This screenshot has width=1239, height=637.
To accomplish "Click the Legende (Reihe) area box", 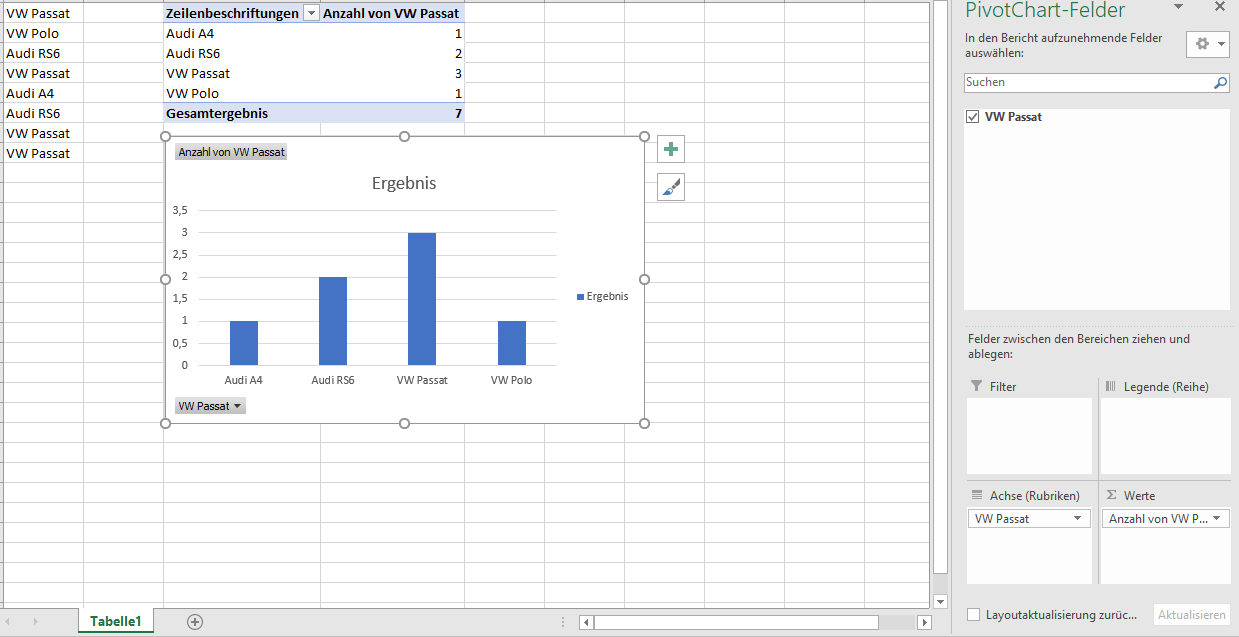I will [1165, 436].
